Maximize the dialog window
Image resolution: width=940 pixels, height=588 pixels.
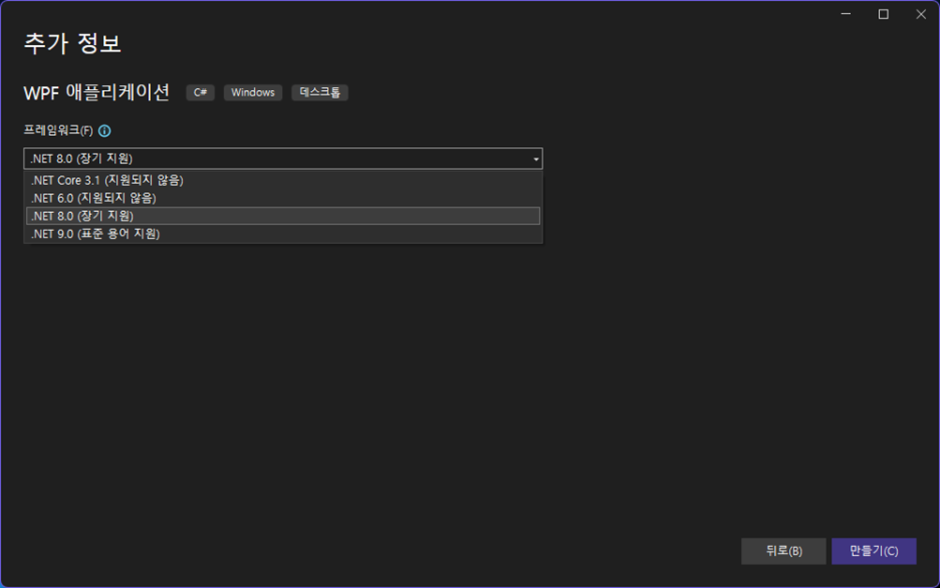[x=883, y=15]
